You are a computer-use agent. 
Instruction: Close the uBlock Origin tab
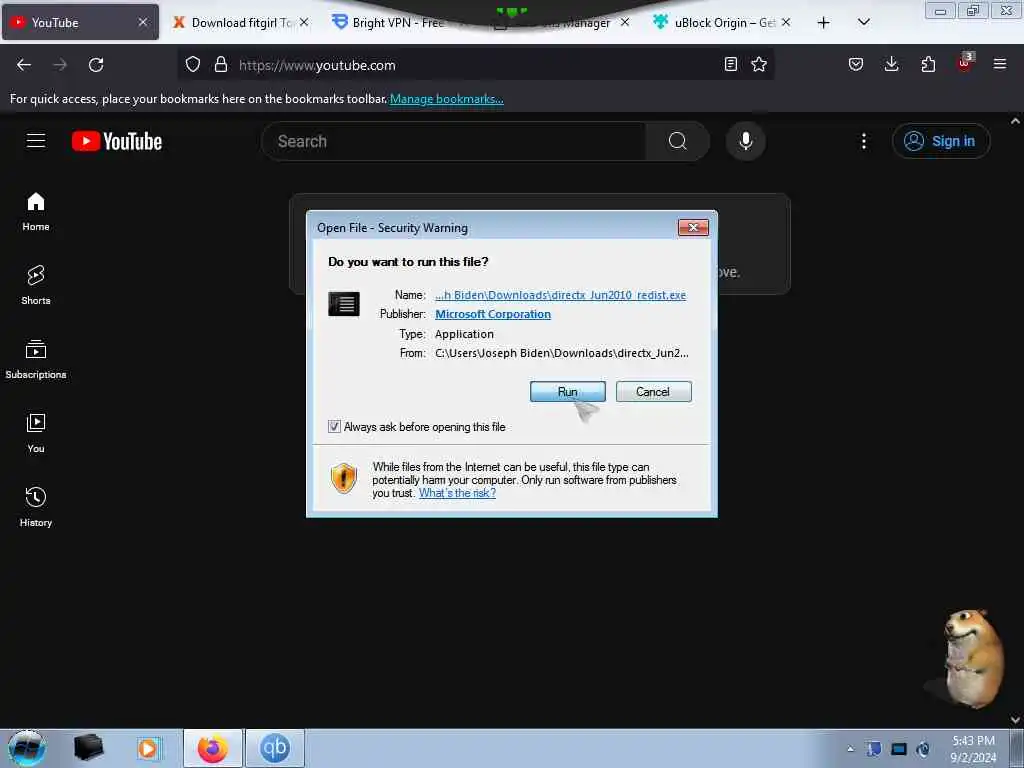point(786,22)
